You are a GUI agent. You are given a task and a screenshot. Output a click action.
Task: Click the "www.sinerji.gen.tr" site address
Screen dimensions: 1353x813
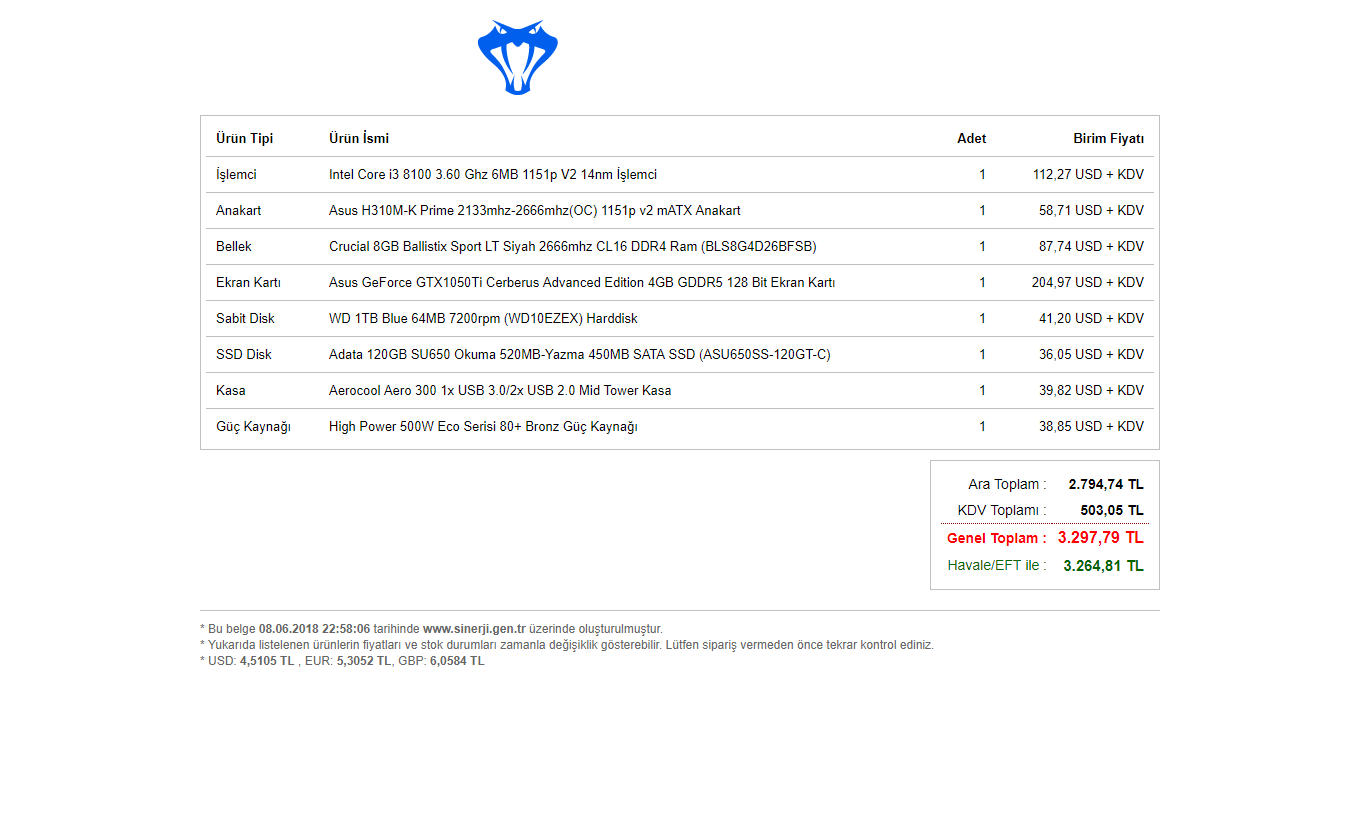tap(474, 629)
